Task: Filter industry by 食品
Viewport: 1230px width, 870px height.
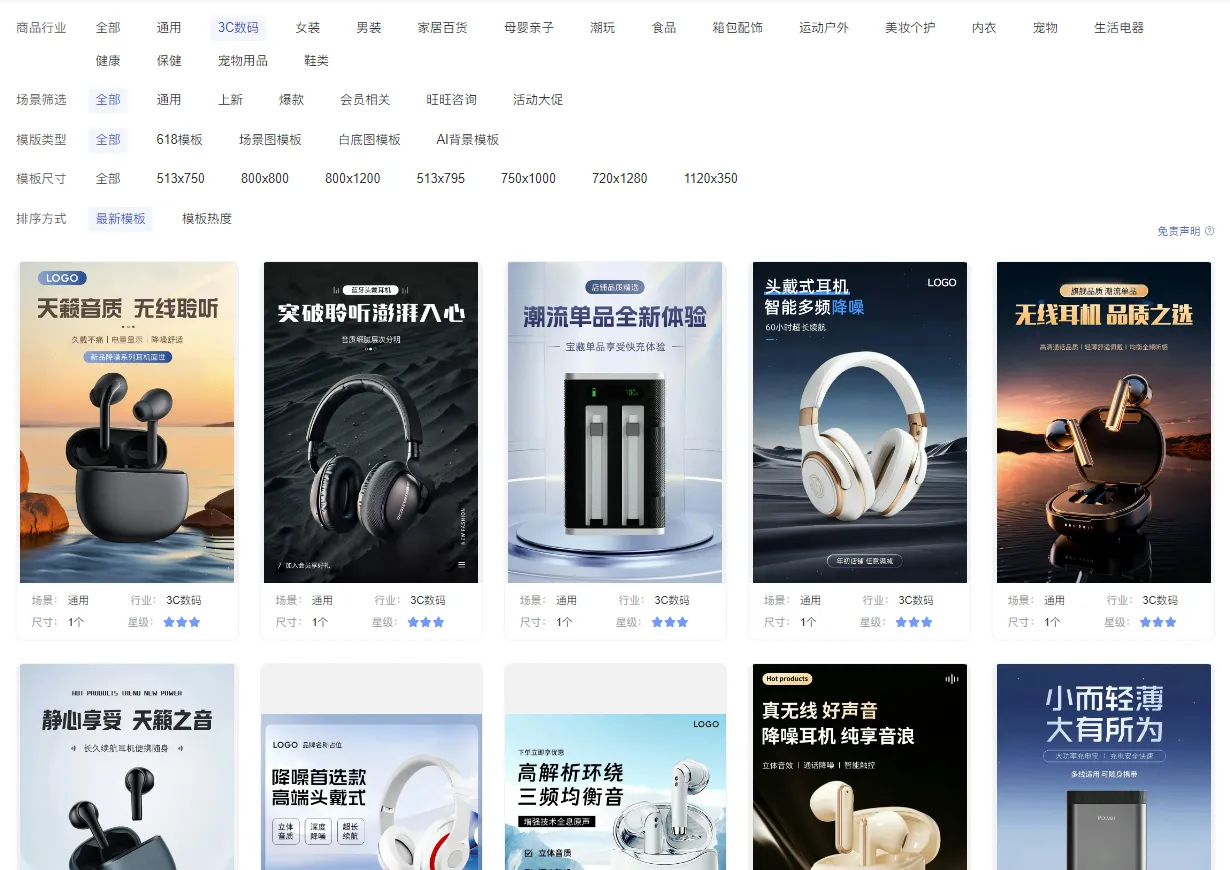Action: pos(664,28)
